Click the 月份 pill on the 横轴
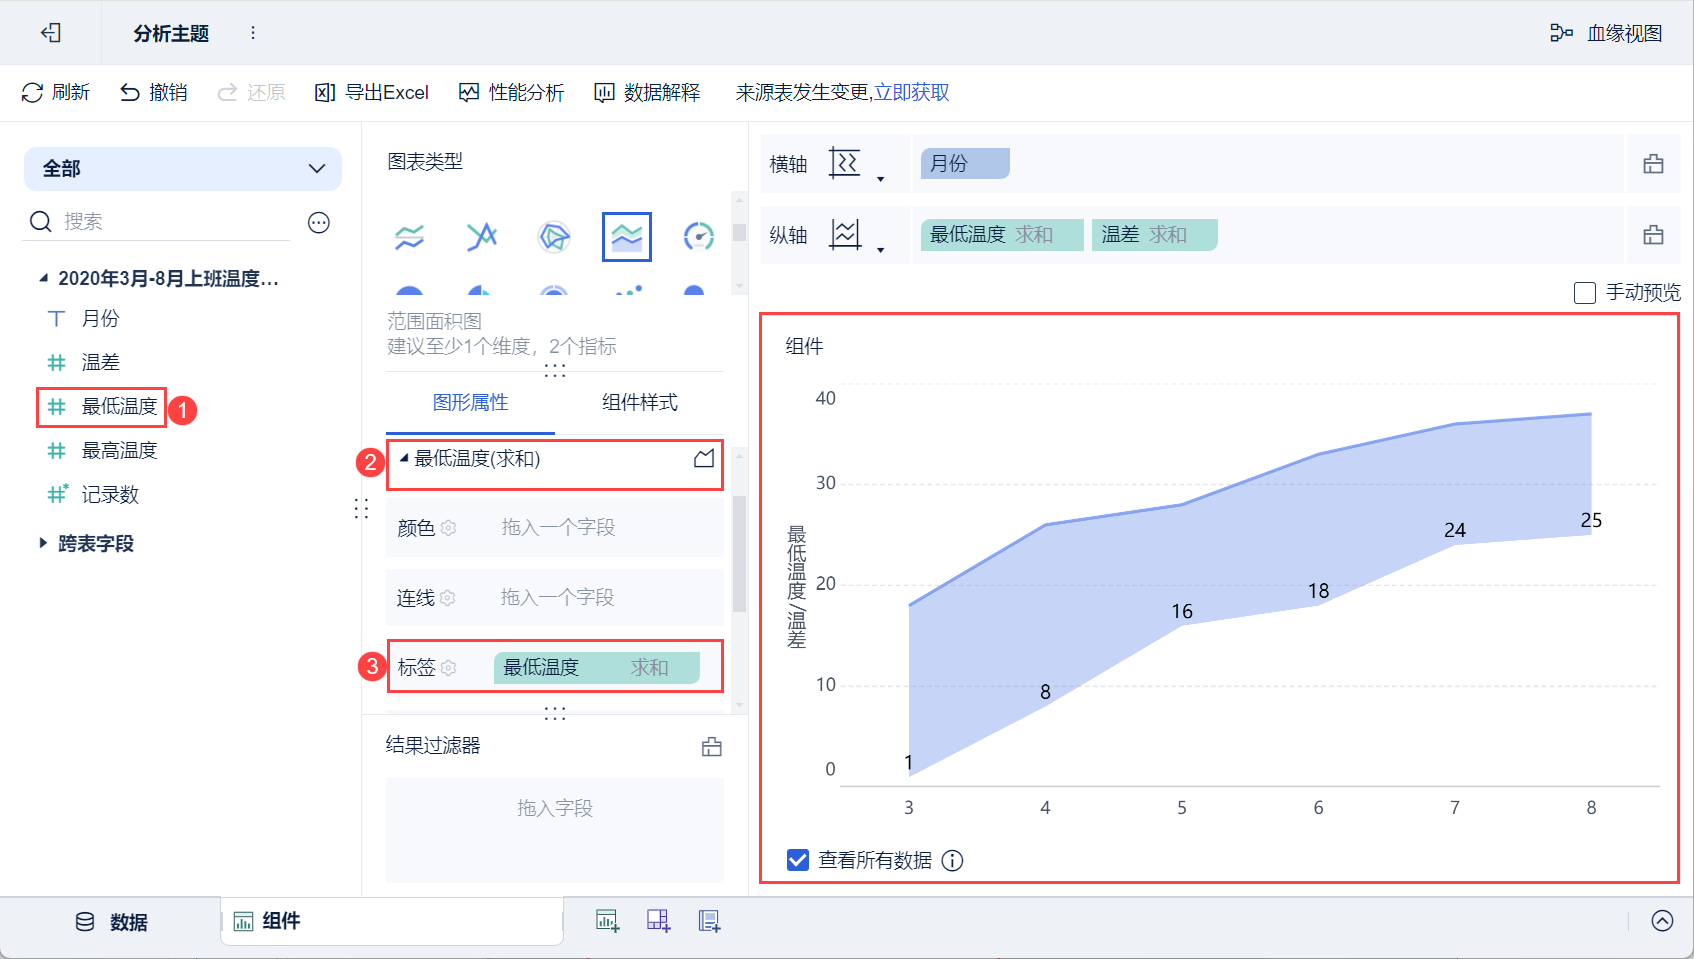The image size is (1694, 959). tap(965, 164)
